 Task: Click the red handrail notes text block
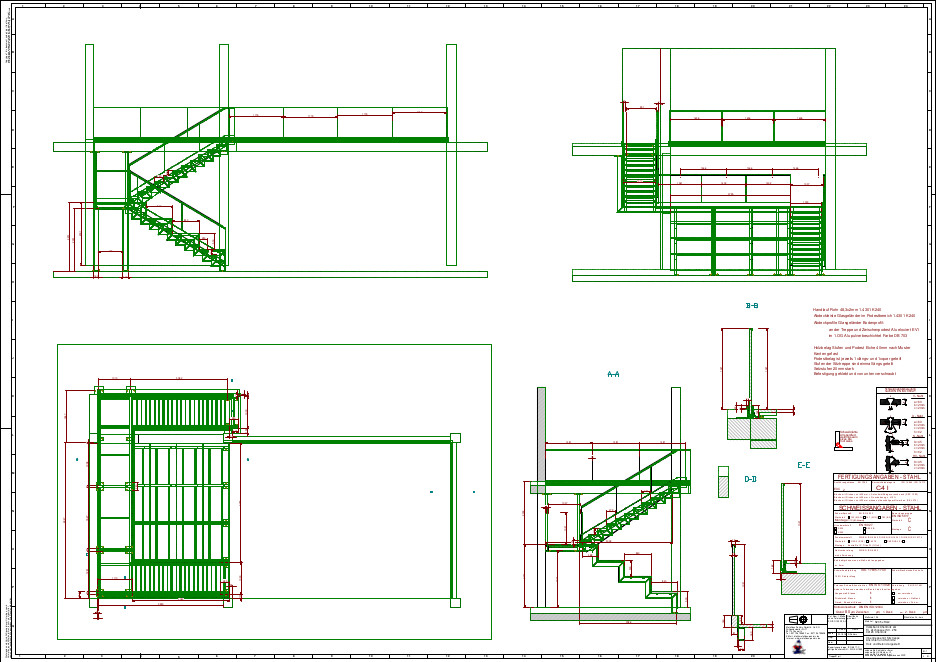click(866, 341)
